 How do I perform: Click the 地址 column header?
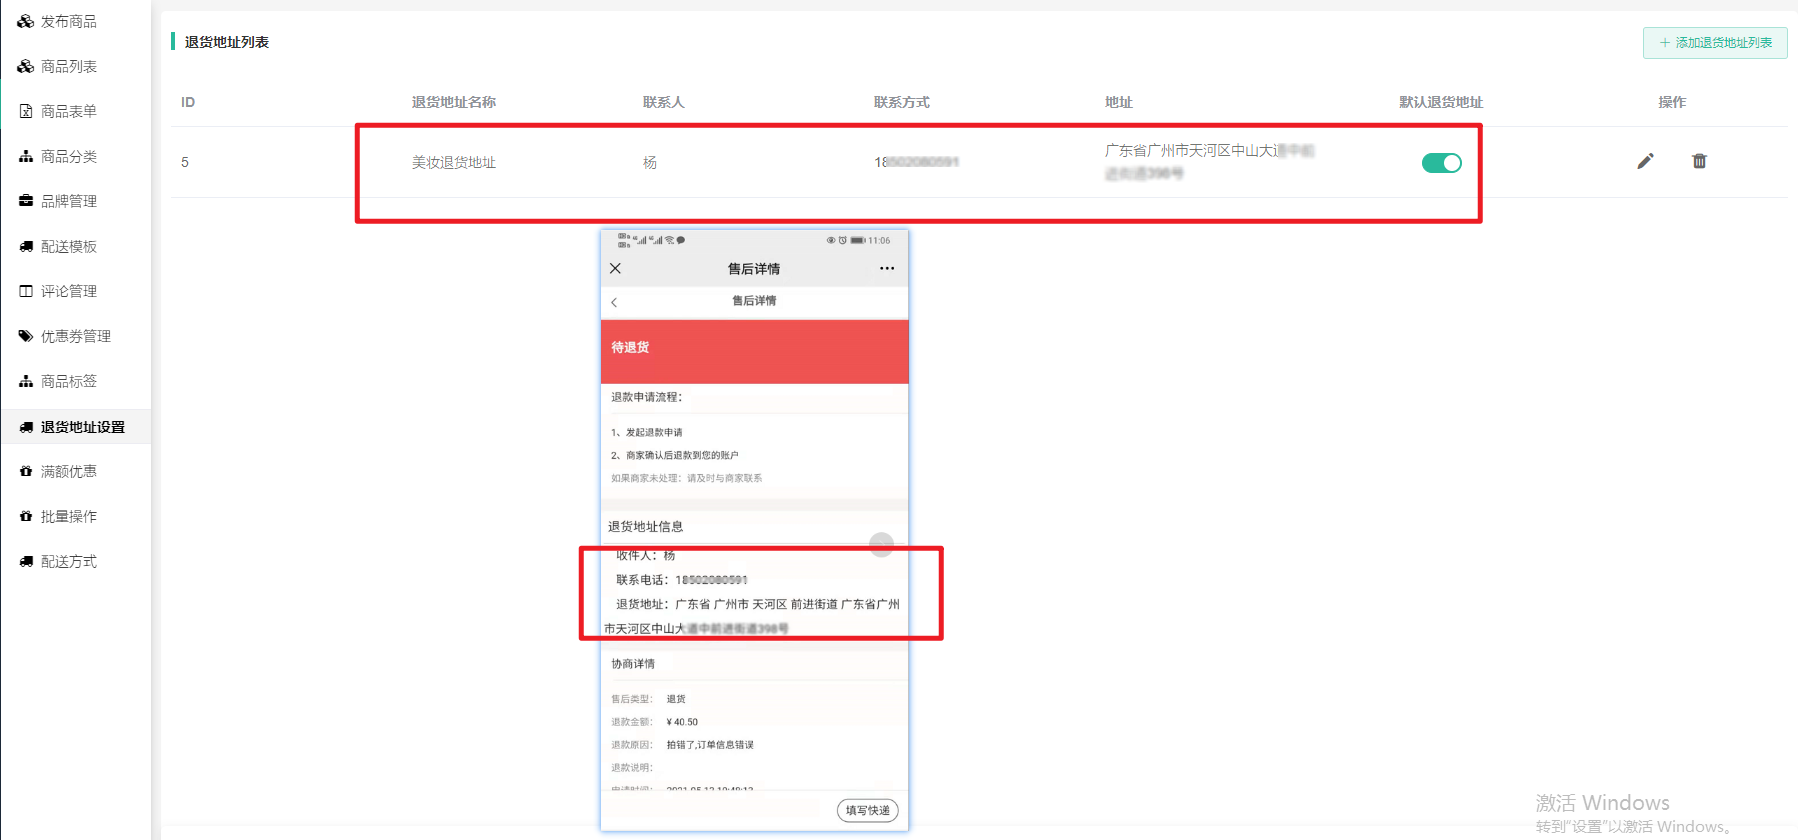1119,102
